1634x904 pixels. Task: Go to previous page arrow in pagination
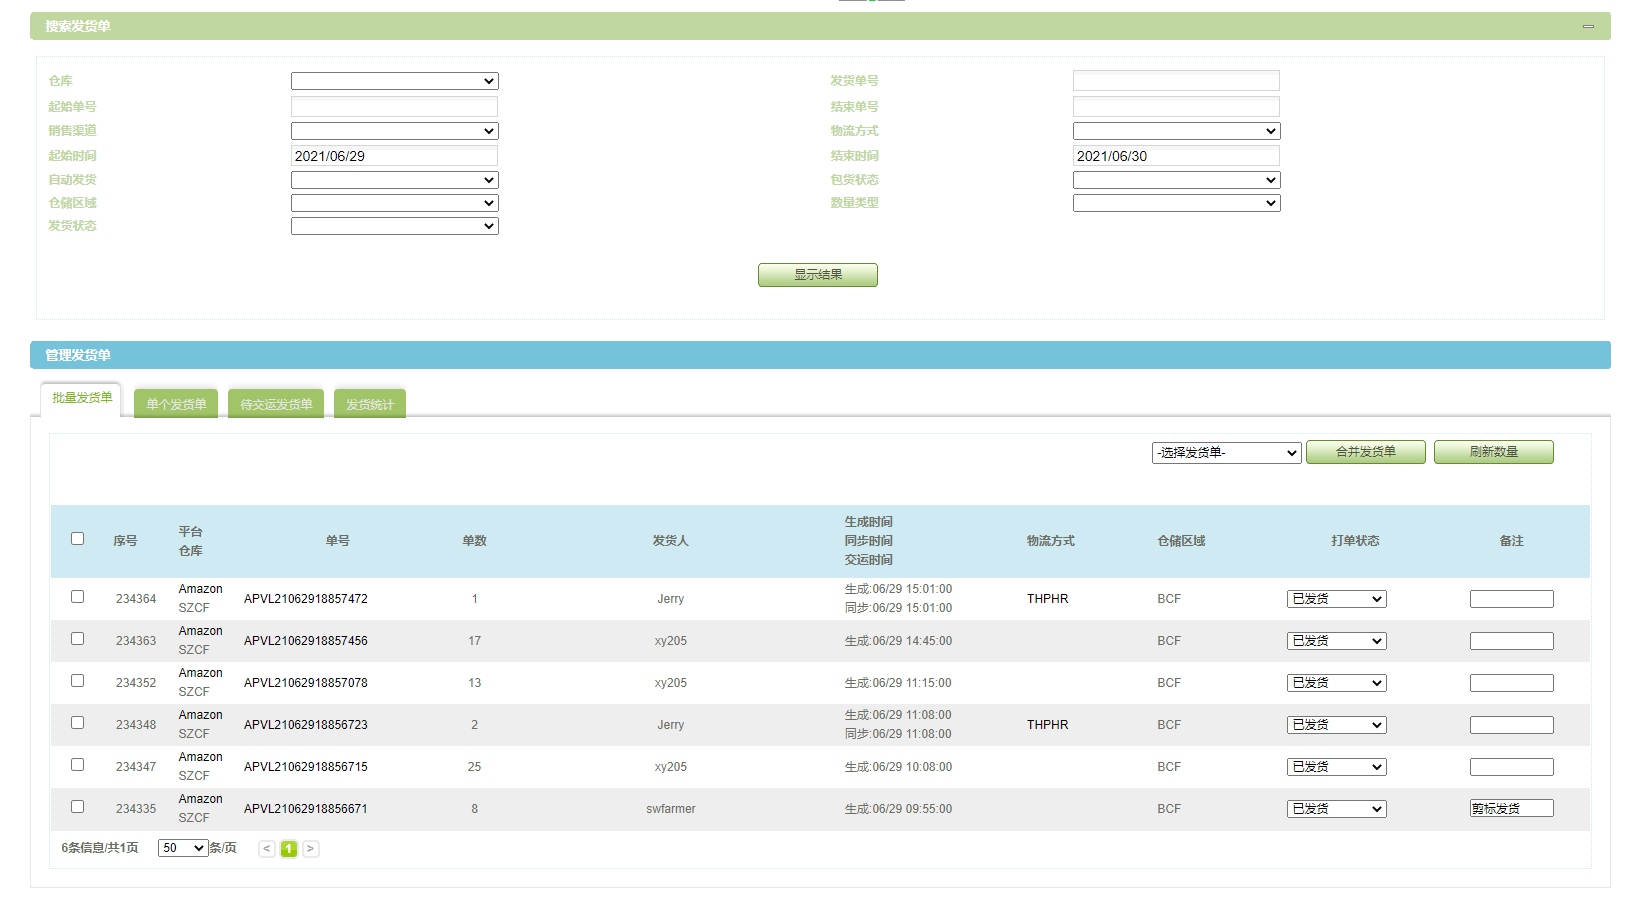coord(267,849)
